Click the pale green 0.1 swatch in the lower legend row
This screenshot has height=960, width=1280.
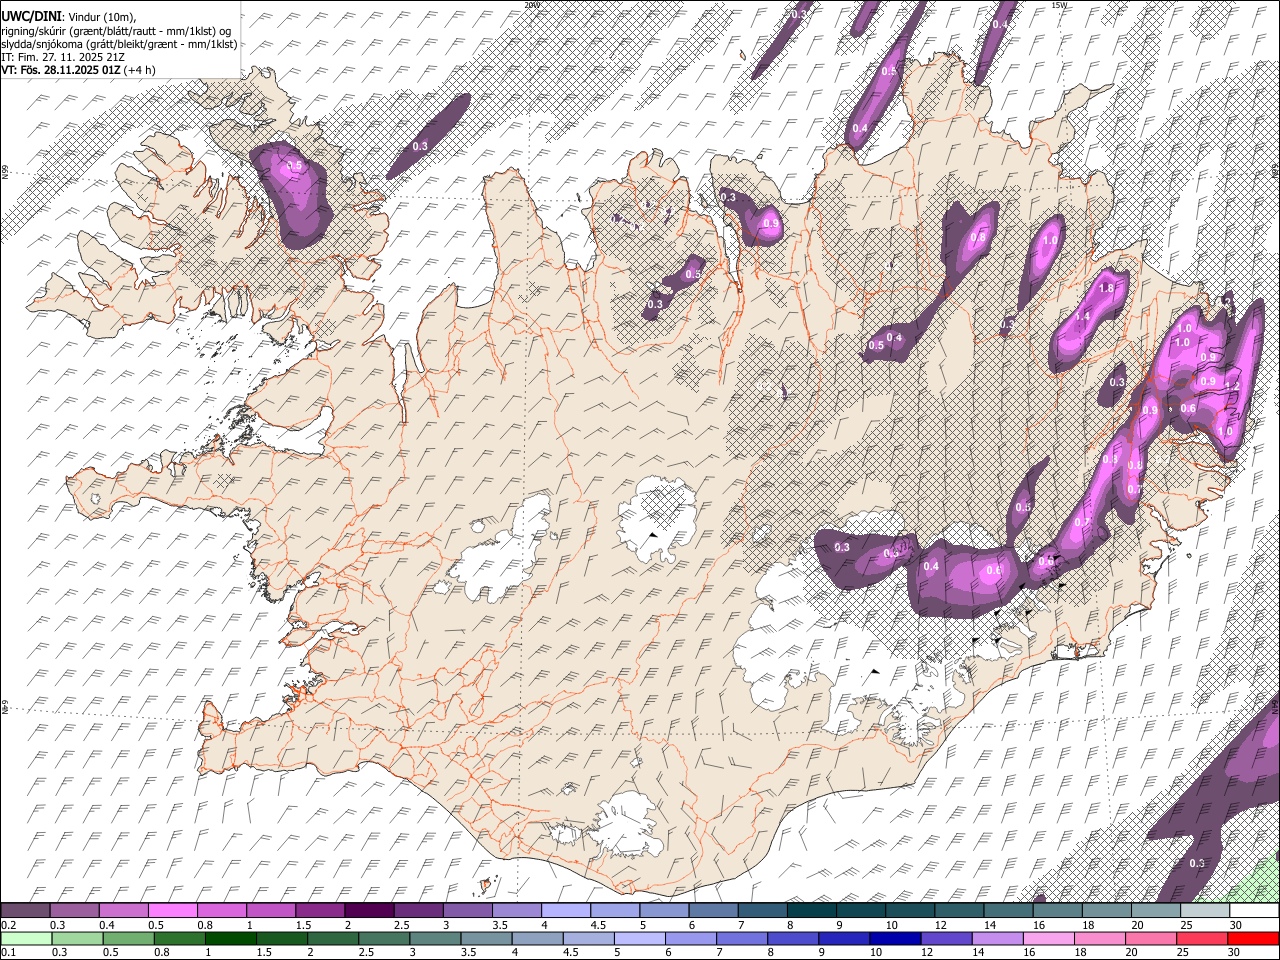click(x=26, y=939)
